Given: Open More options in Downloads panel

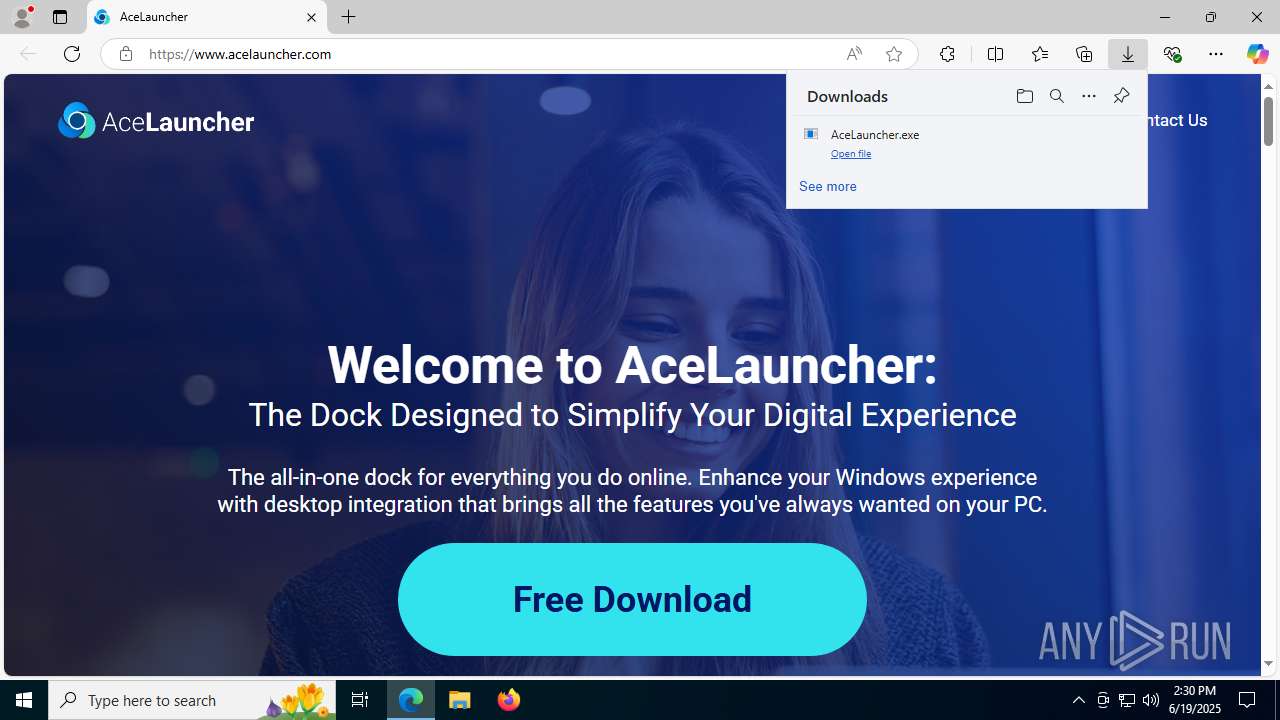Looking at the screenshot, I should click(1089, 96).
